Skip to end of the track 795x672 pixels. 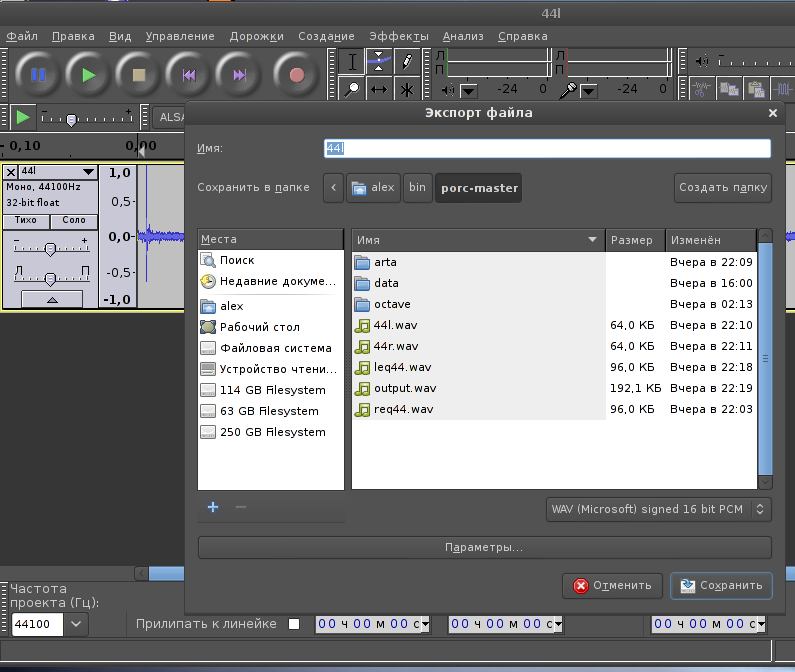[239, 75]
